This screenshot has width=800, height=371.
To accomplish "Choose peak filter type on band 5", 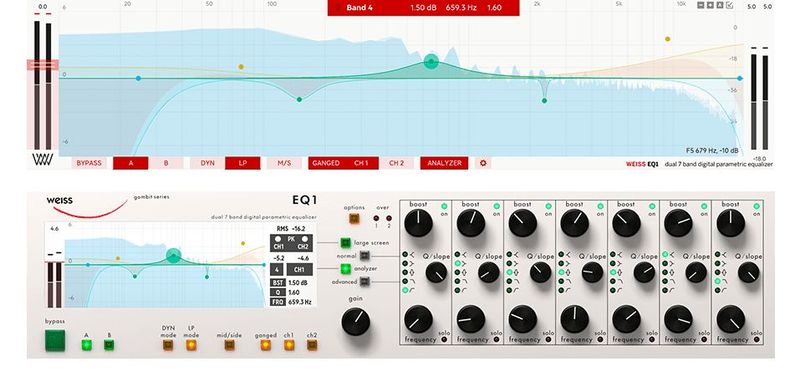I will 613,273.
